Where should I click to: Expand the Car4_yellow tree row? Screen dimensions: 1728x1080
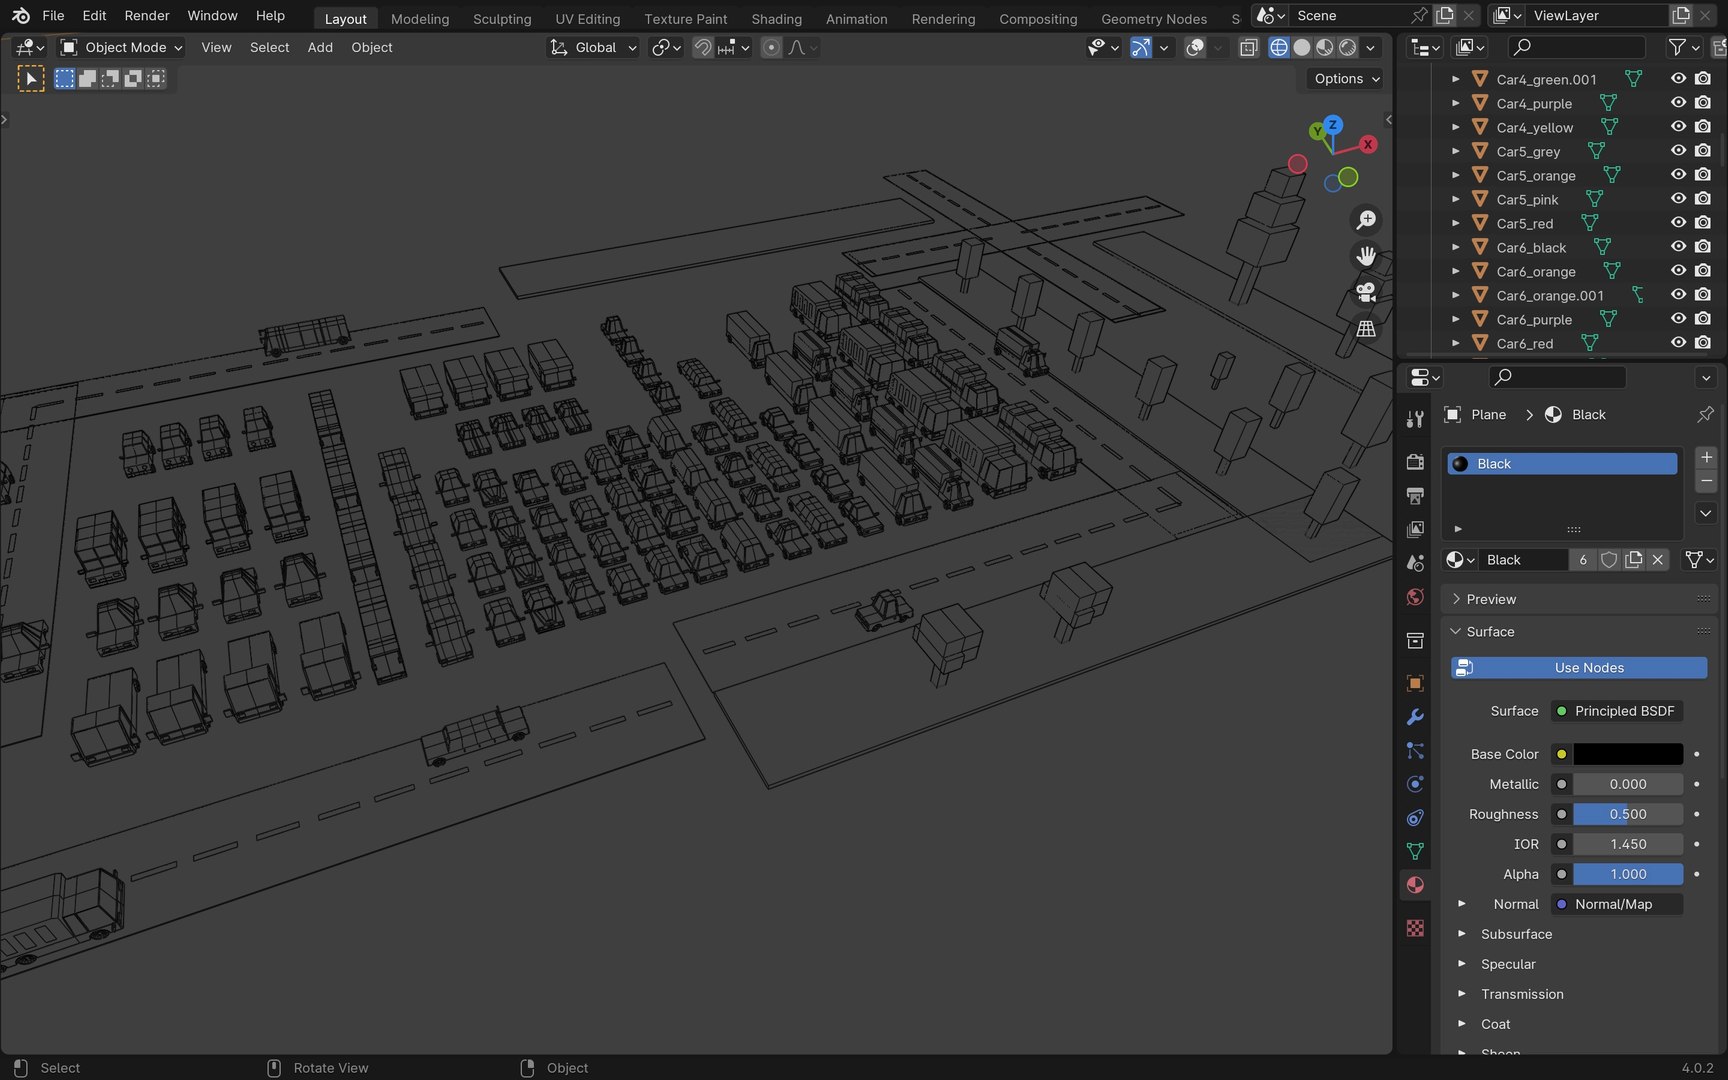(1456, 127)
